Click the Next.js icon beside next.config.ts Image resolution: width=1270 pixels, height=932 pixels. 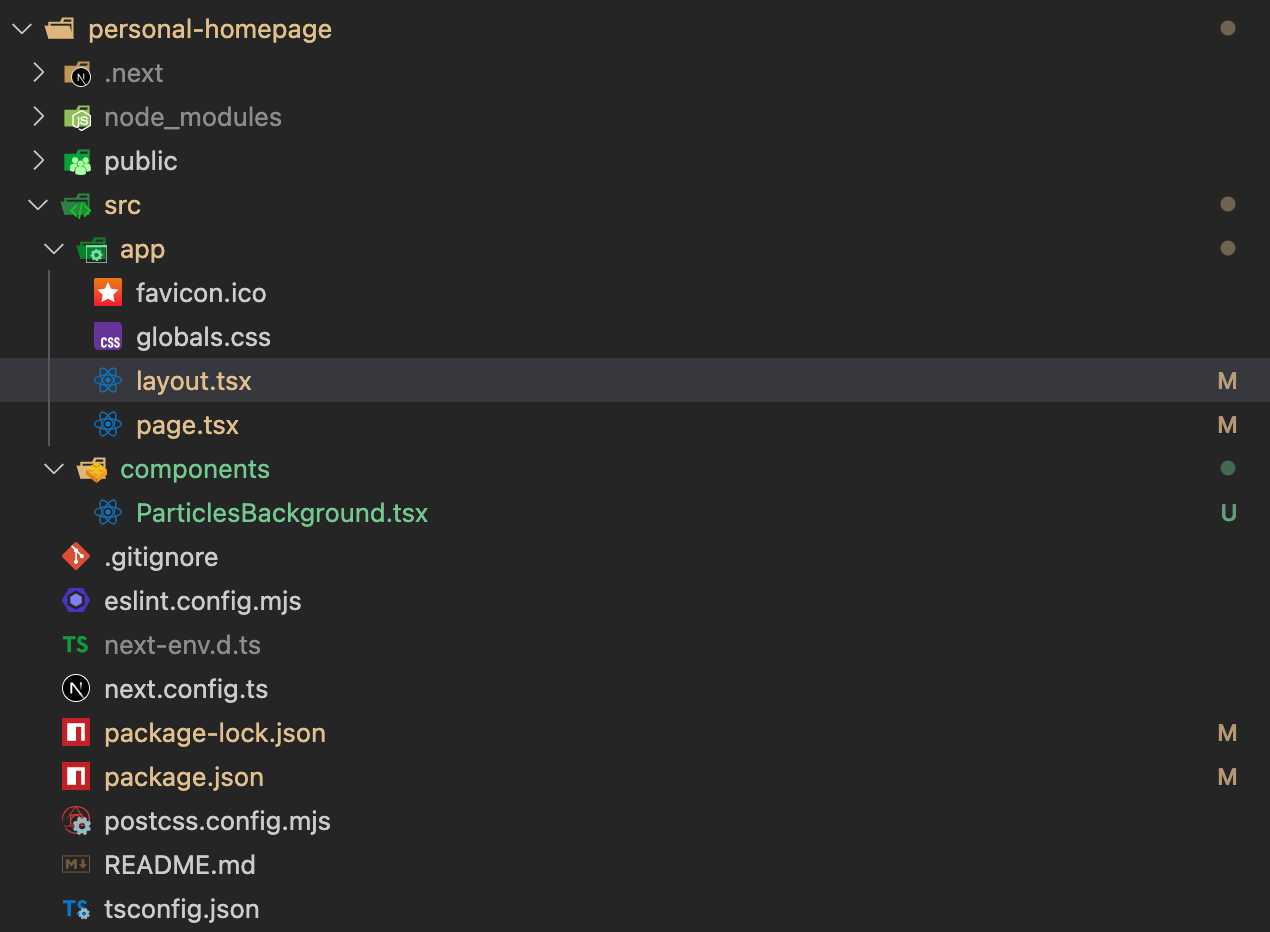click(75, 688)
